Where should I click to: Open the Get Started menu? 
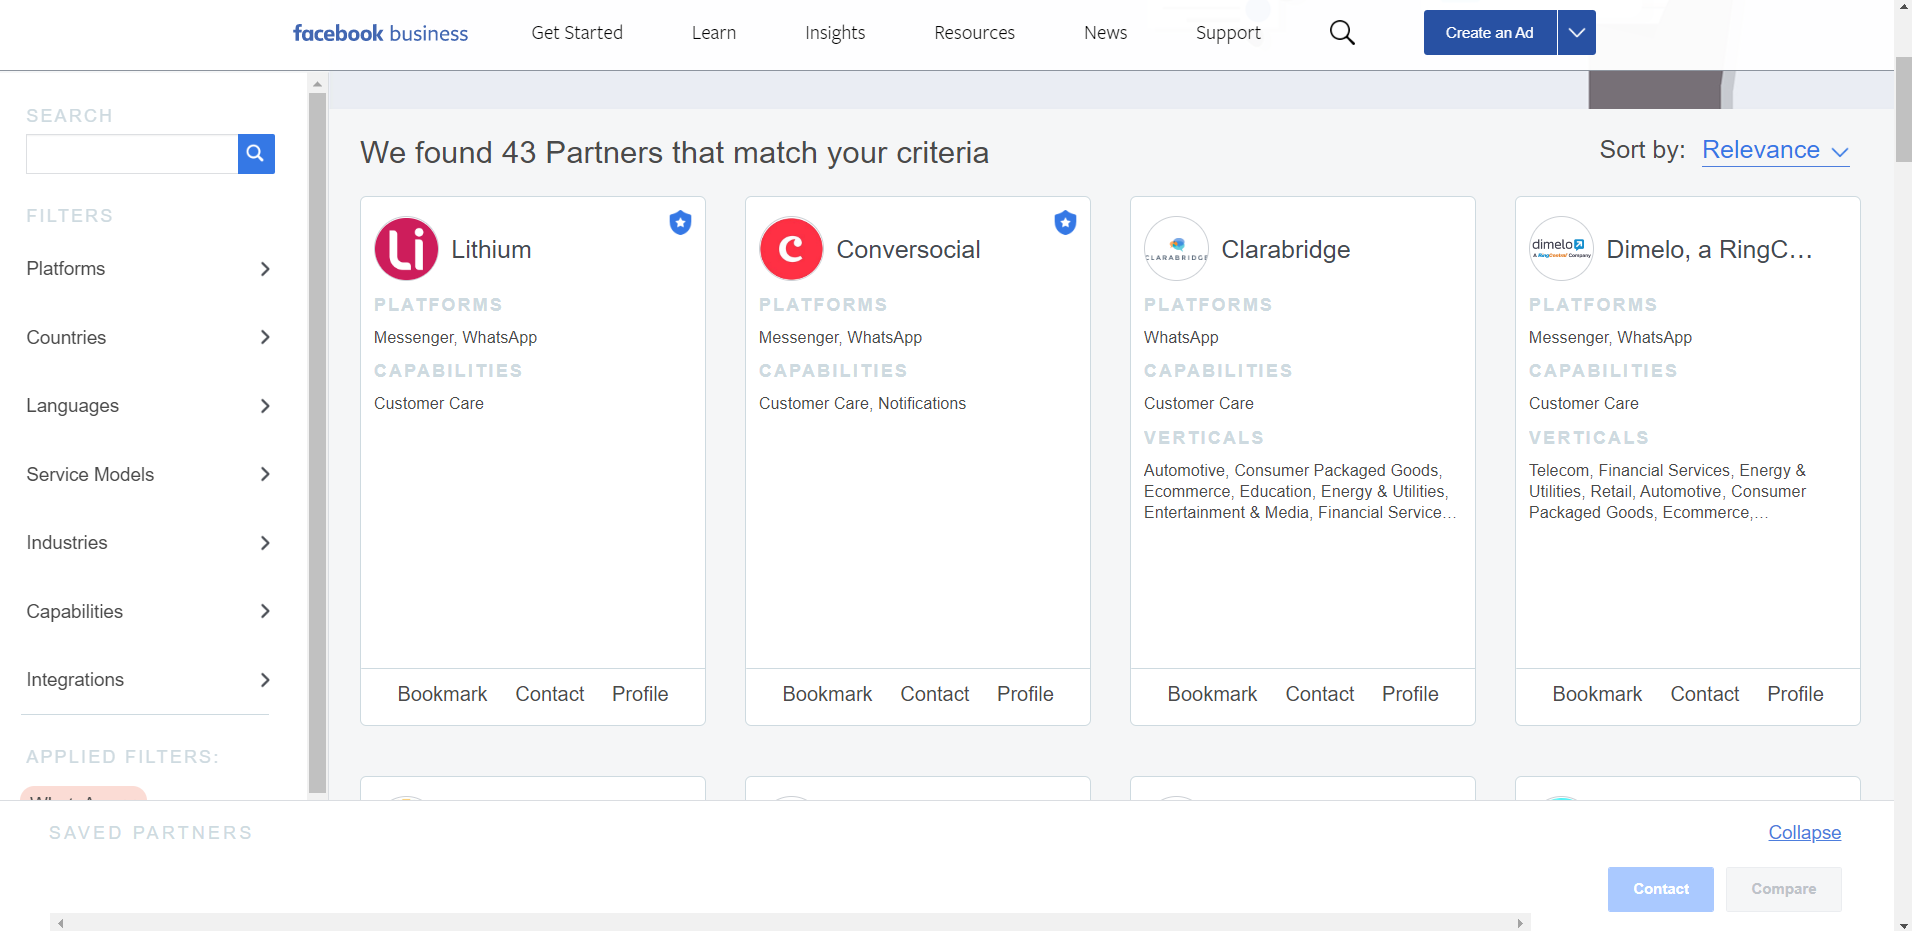577,33
